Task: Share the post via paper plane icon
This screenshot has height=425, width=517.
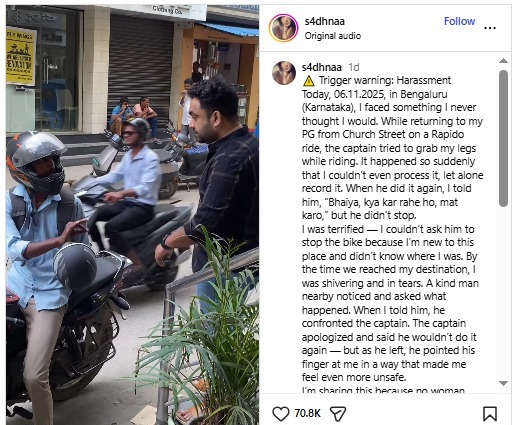Action: 338,414
